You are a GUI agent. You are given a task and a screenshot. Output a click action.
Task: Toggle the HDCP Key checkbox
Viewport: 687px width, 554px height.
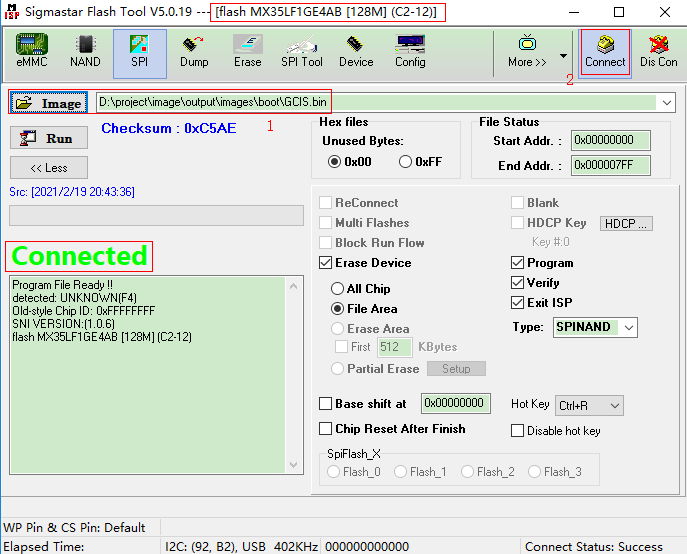click(517, 223)
